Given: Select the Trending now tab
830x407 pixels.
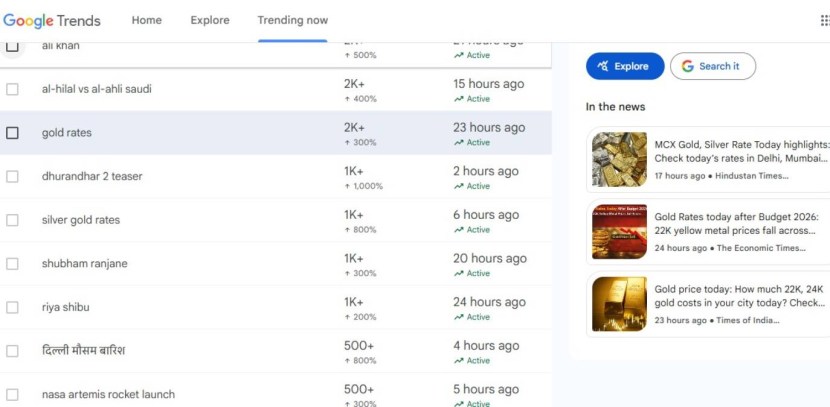Looking at the screenshot, I should tap(292, 21).
